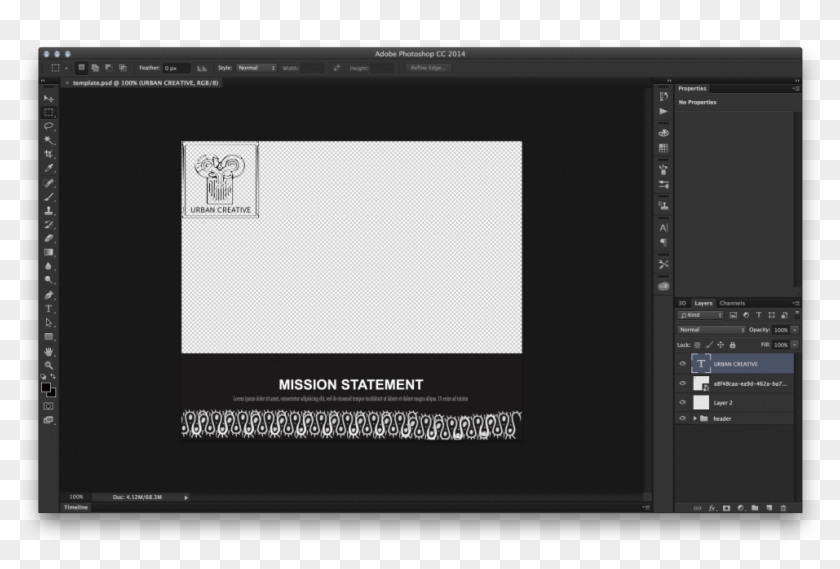840x569 pixels.
Task: Select the Eyedropper tool
Action: 49,168
